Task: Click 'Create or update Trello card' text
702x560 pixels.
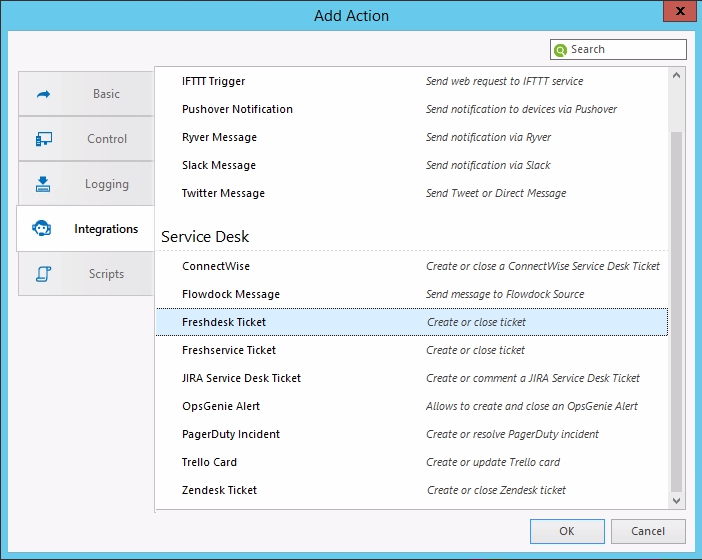Action: 493,462
